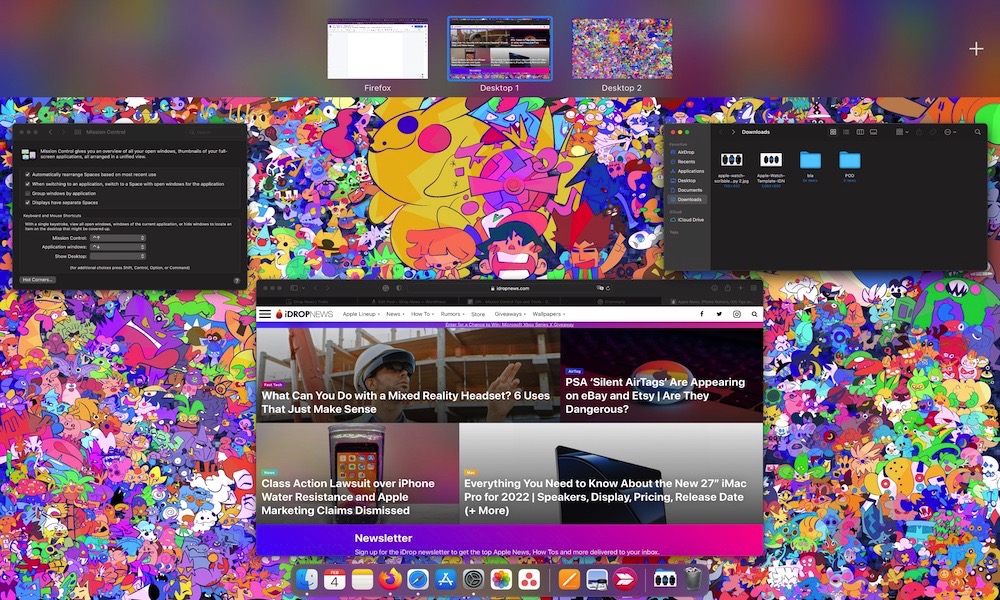Open iDrop News Instagram icon
Image resolution: width=1000 pixels, height=600 pixels.
coord(737,314)
